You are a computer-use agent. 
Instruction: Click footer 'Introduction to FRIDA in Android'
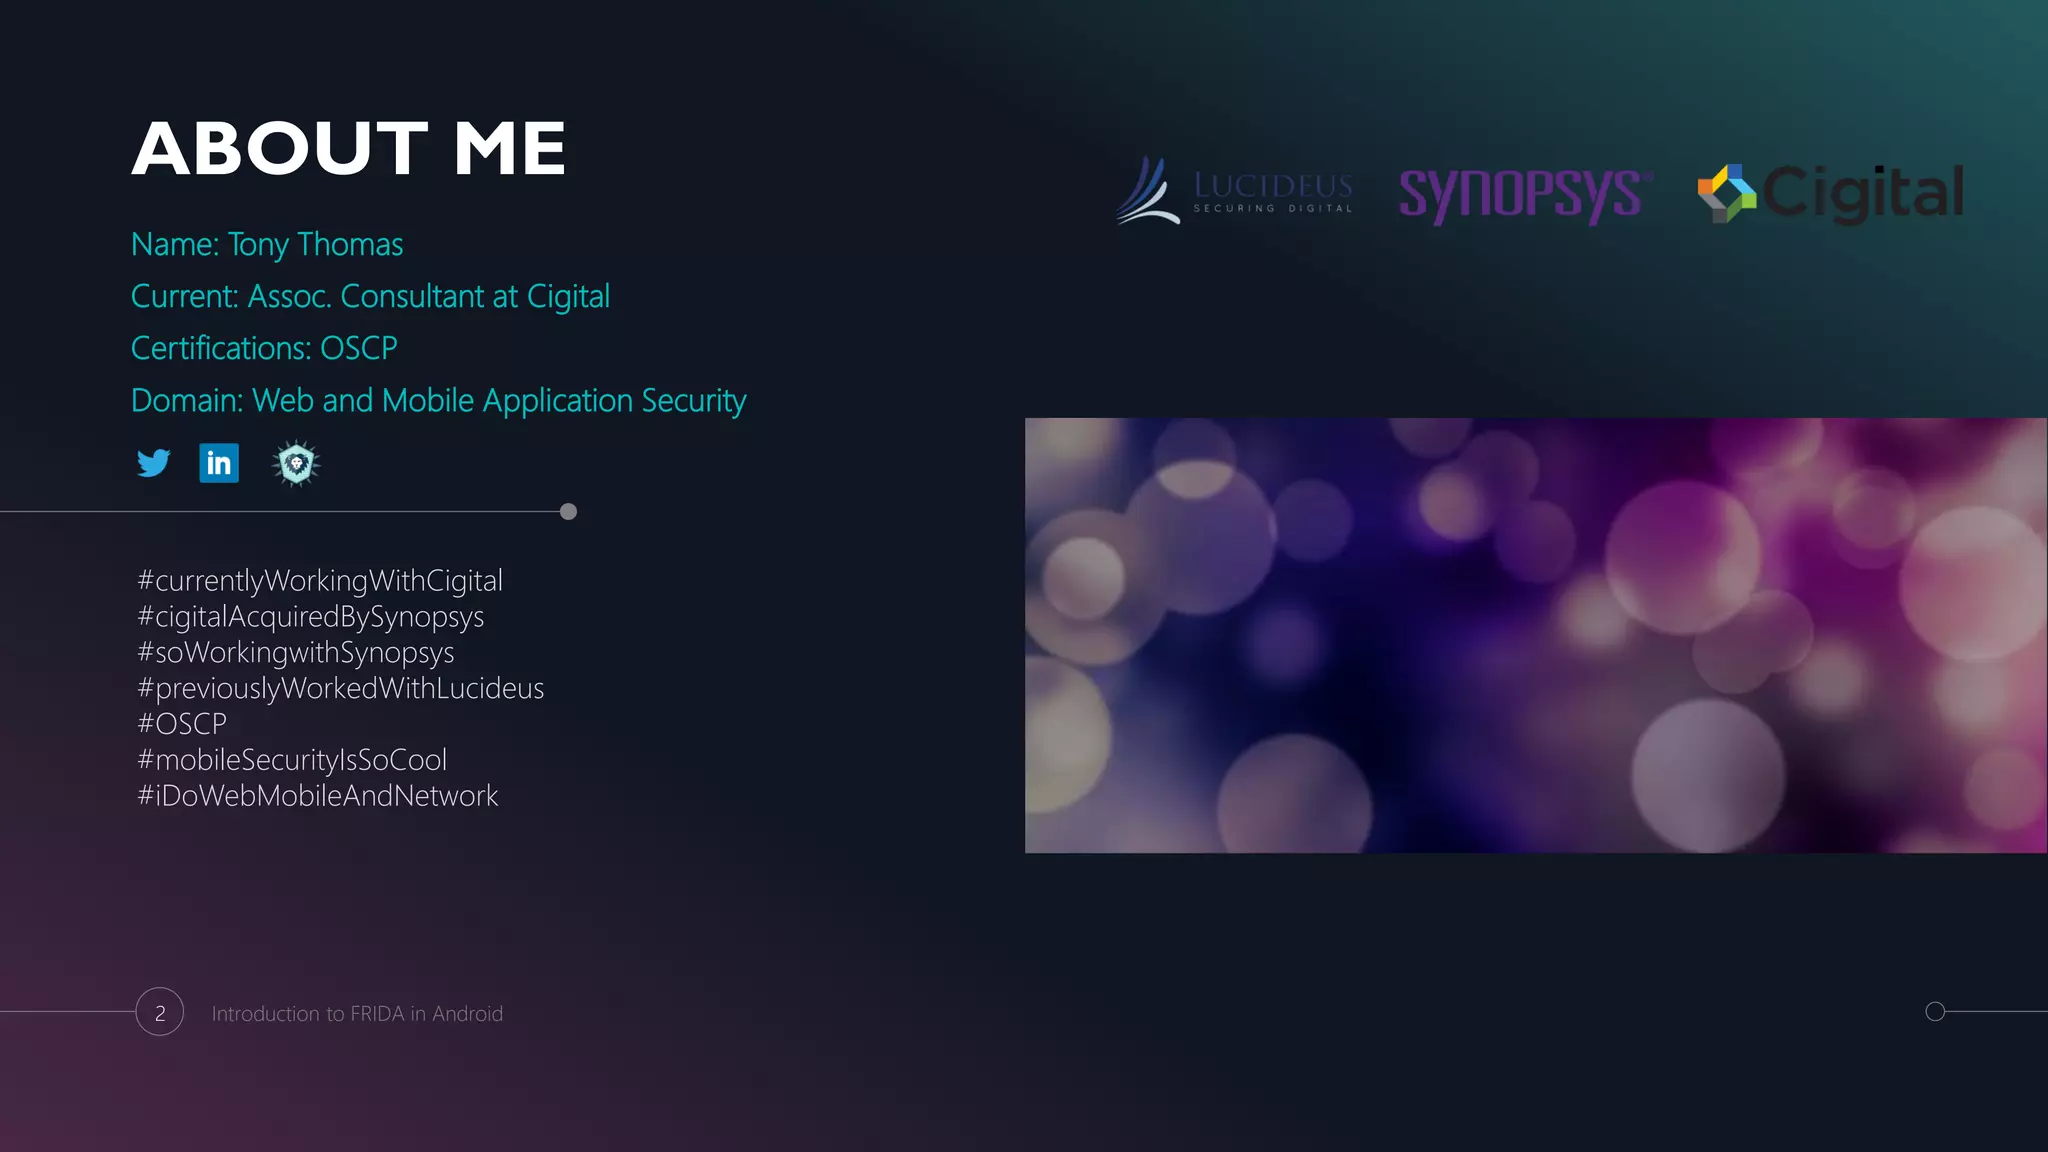357,1014
